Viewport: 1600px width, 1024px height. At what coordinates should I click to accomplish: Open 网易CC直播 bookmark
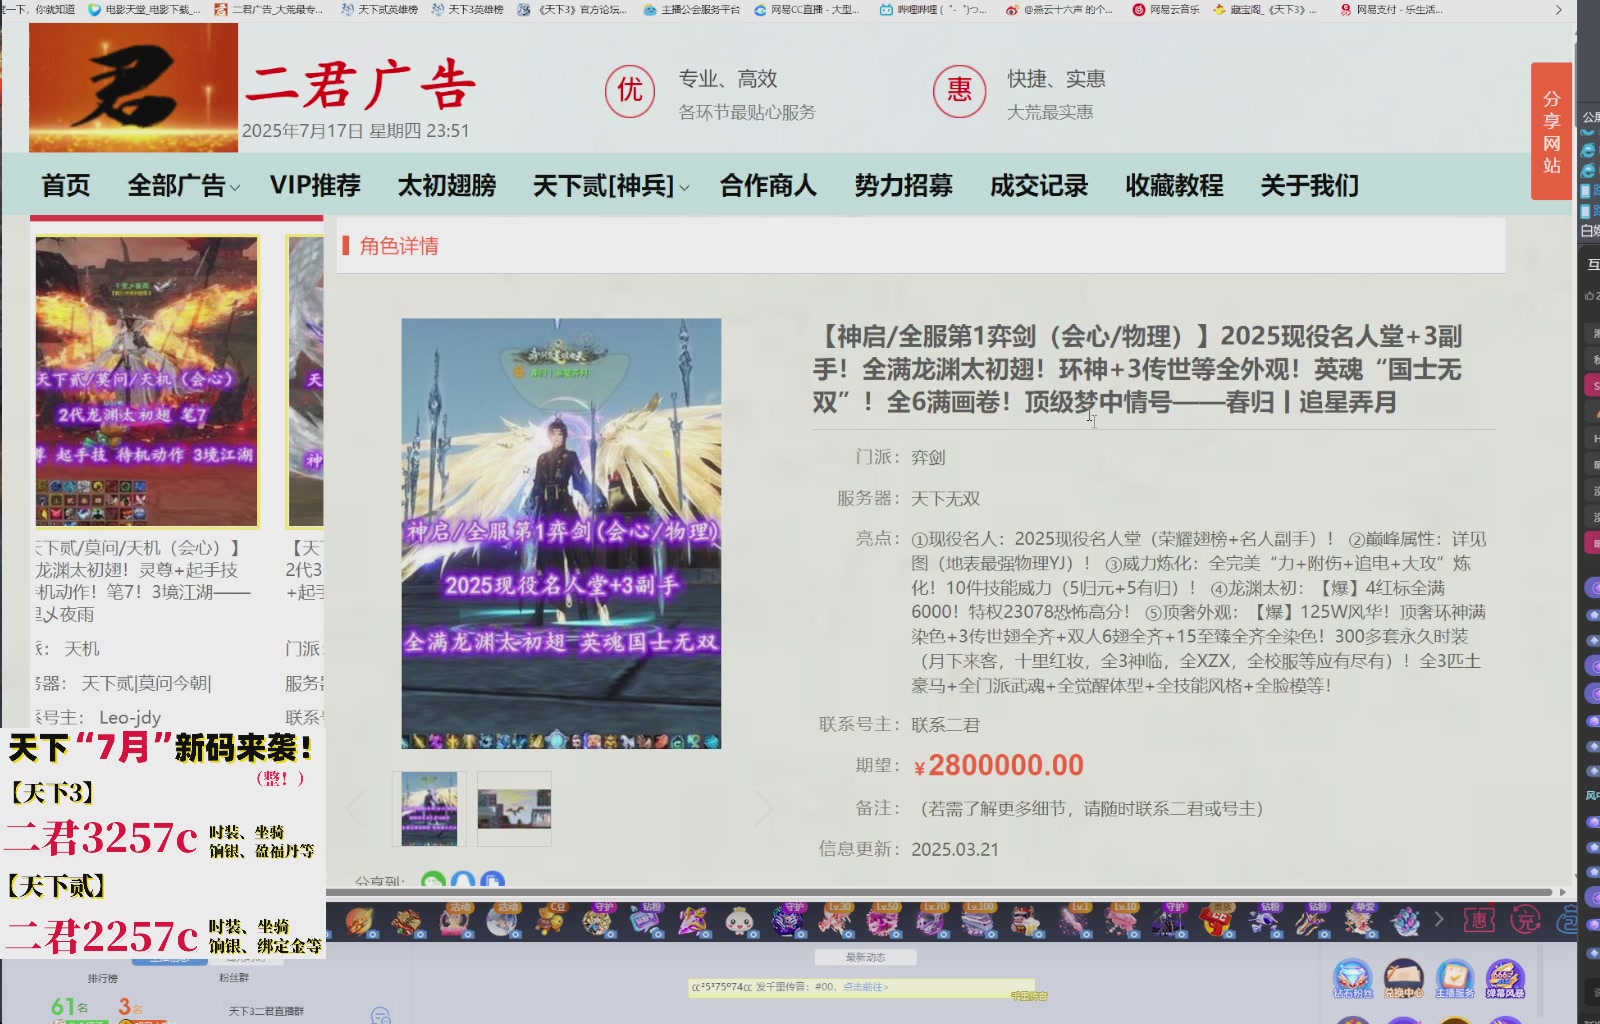tap(807, 9)
